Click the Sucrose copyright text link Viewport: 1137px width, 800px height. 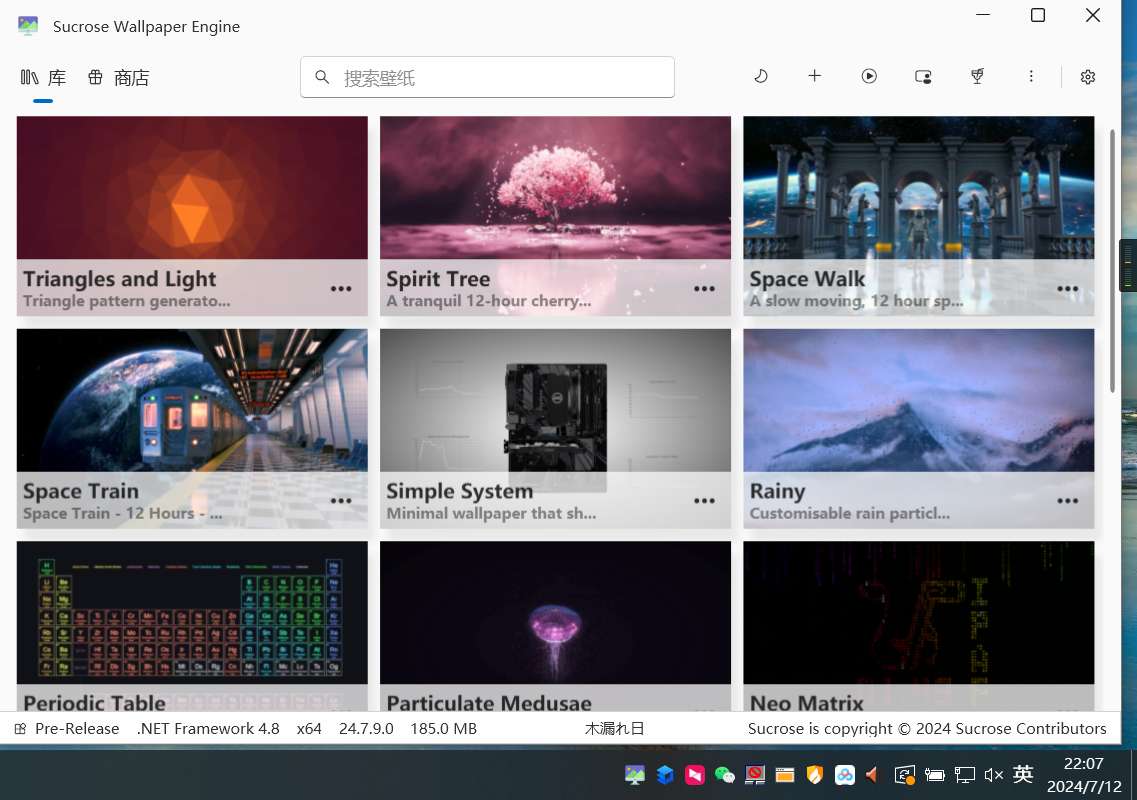(926, 729)
